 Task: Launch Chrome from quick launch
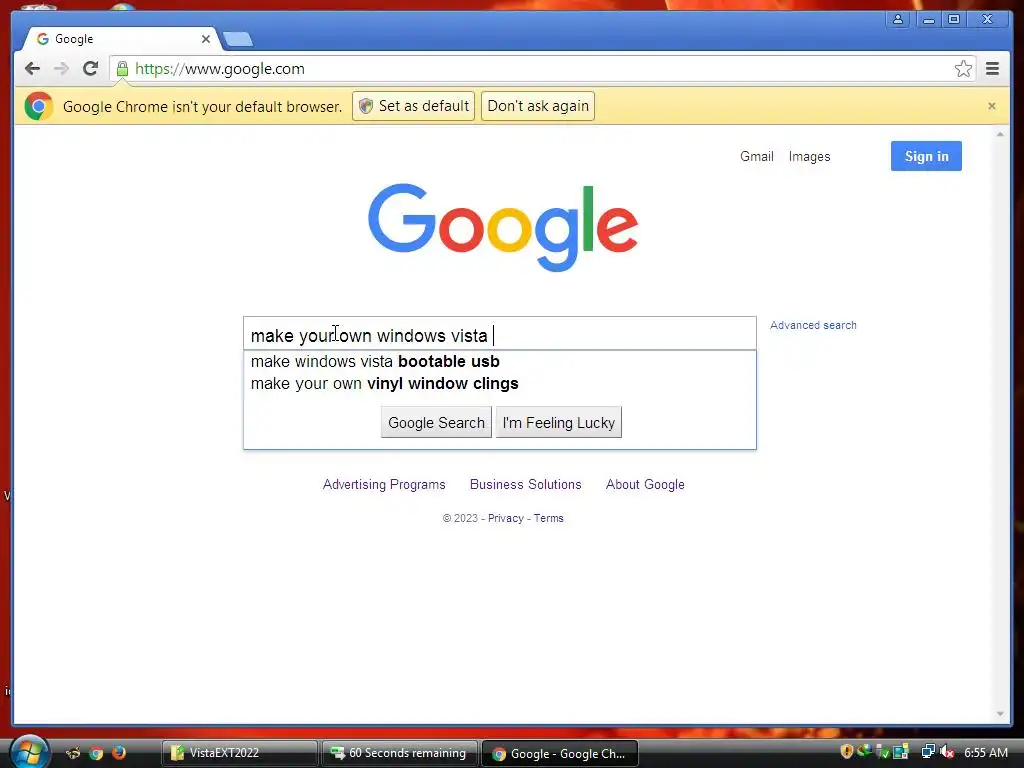[x=96, y=753]
